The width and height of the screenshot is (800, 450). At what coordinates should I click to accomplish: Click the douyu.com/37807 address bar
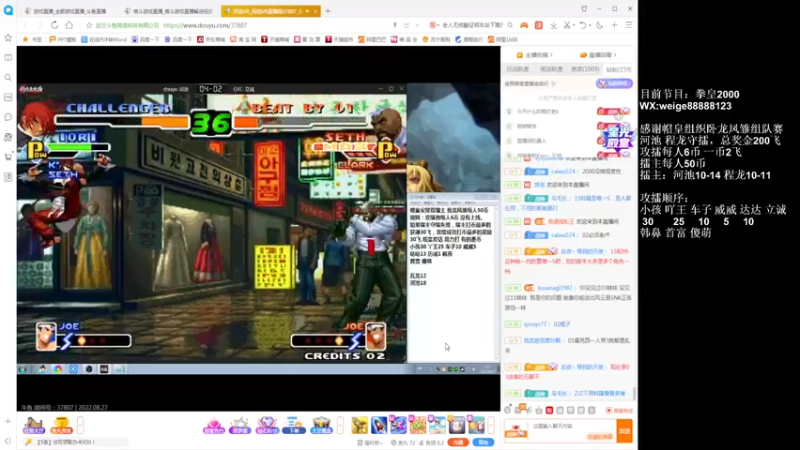coord(205,25)
